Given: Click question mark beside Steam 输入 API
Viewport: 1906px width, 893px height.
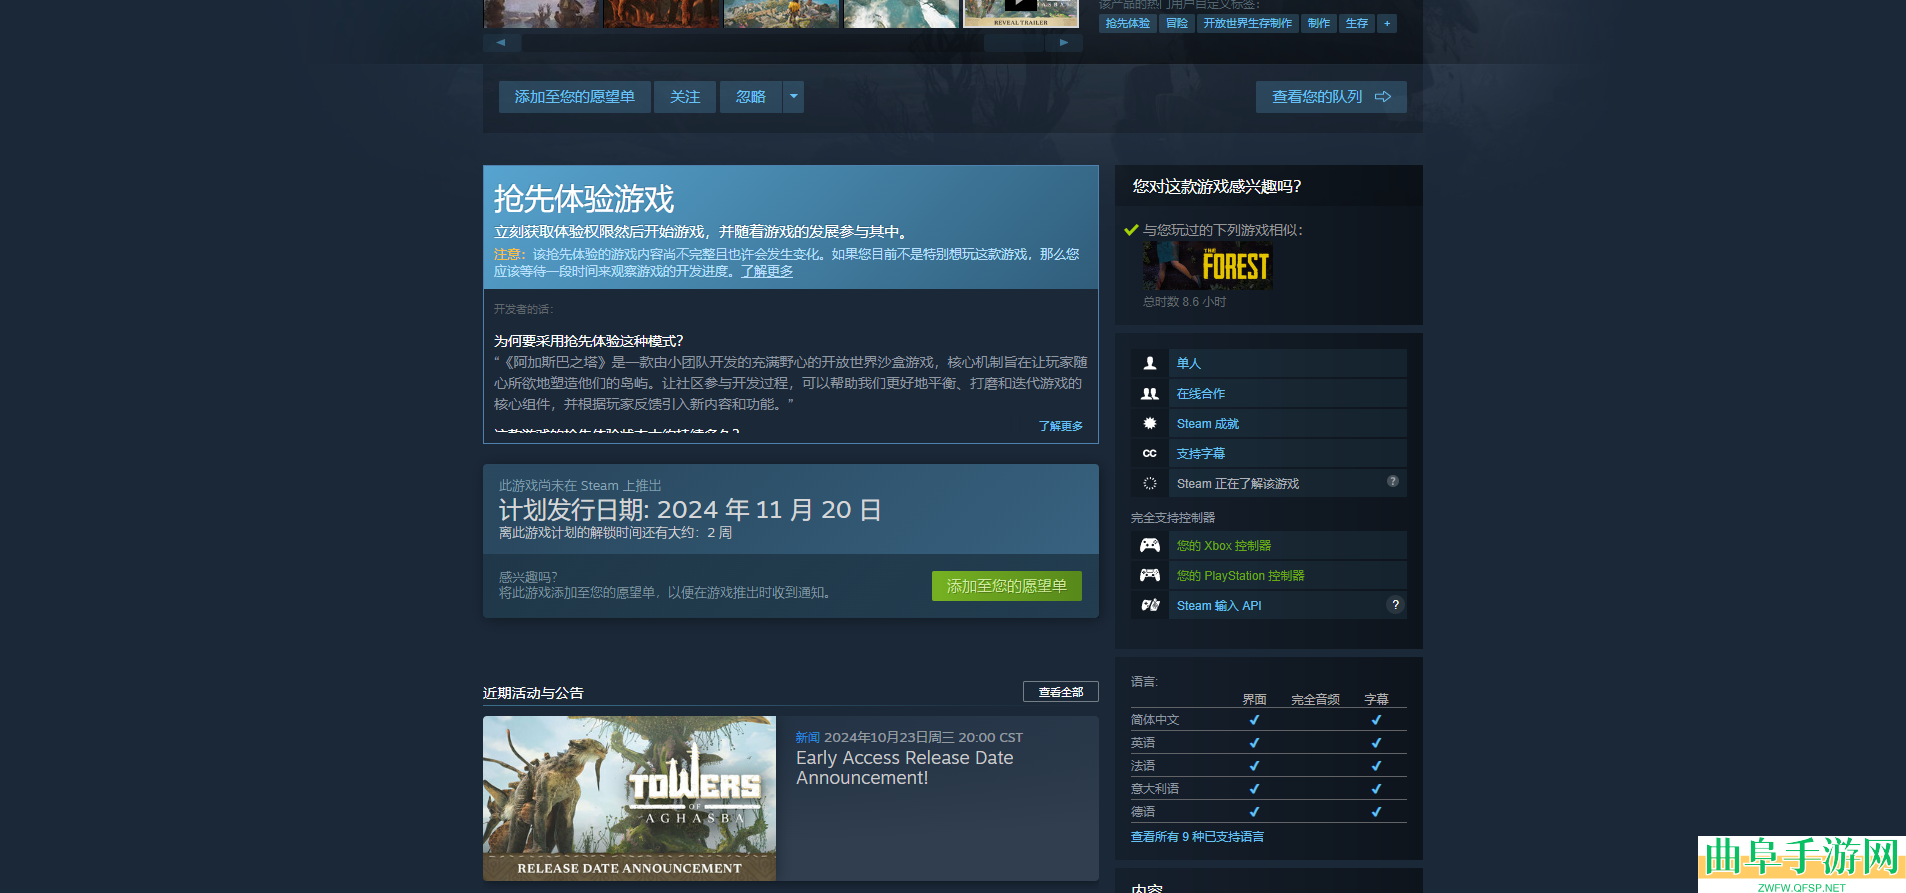Looking at the screenshot, I should [1395, 605].
